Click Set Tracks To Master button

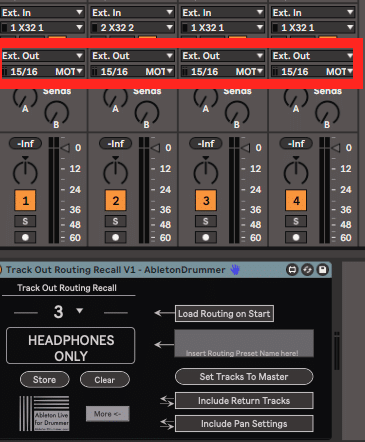click(x=244, y=377)
